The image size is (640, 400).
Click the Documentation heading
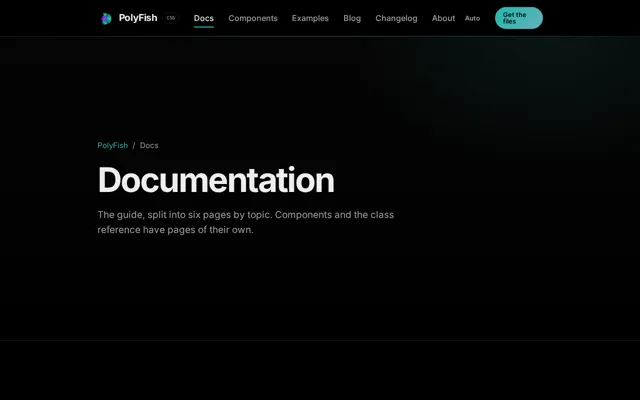216,180
